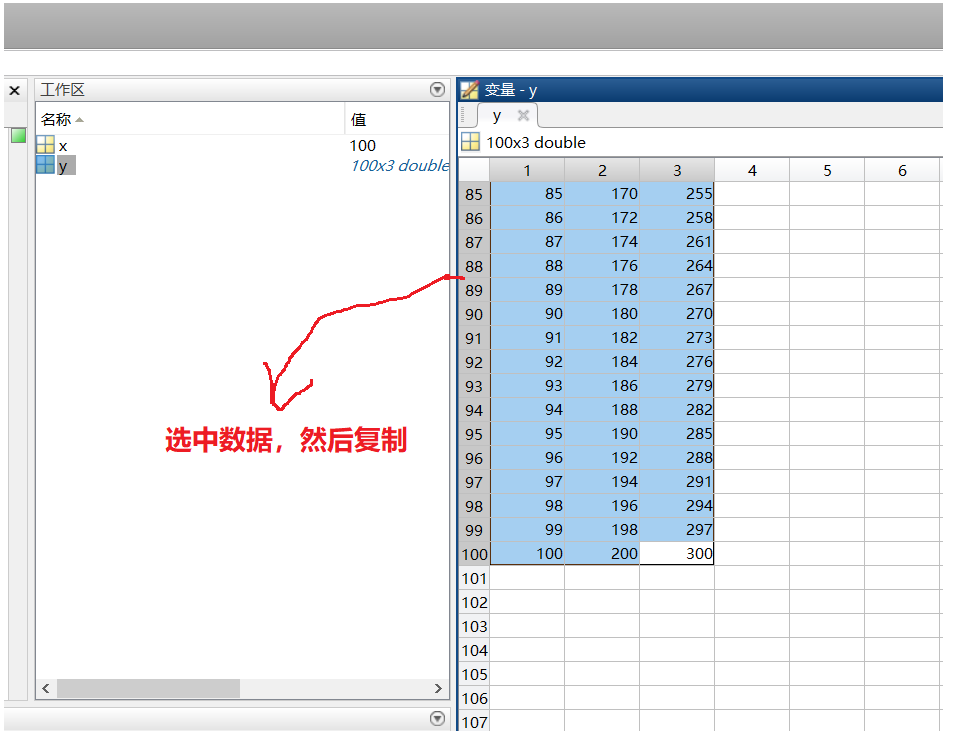Select row header 107

click(474, 722)
